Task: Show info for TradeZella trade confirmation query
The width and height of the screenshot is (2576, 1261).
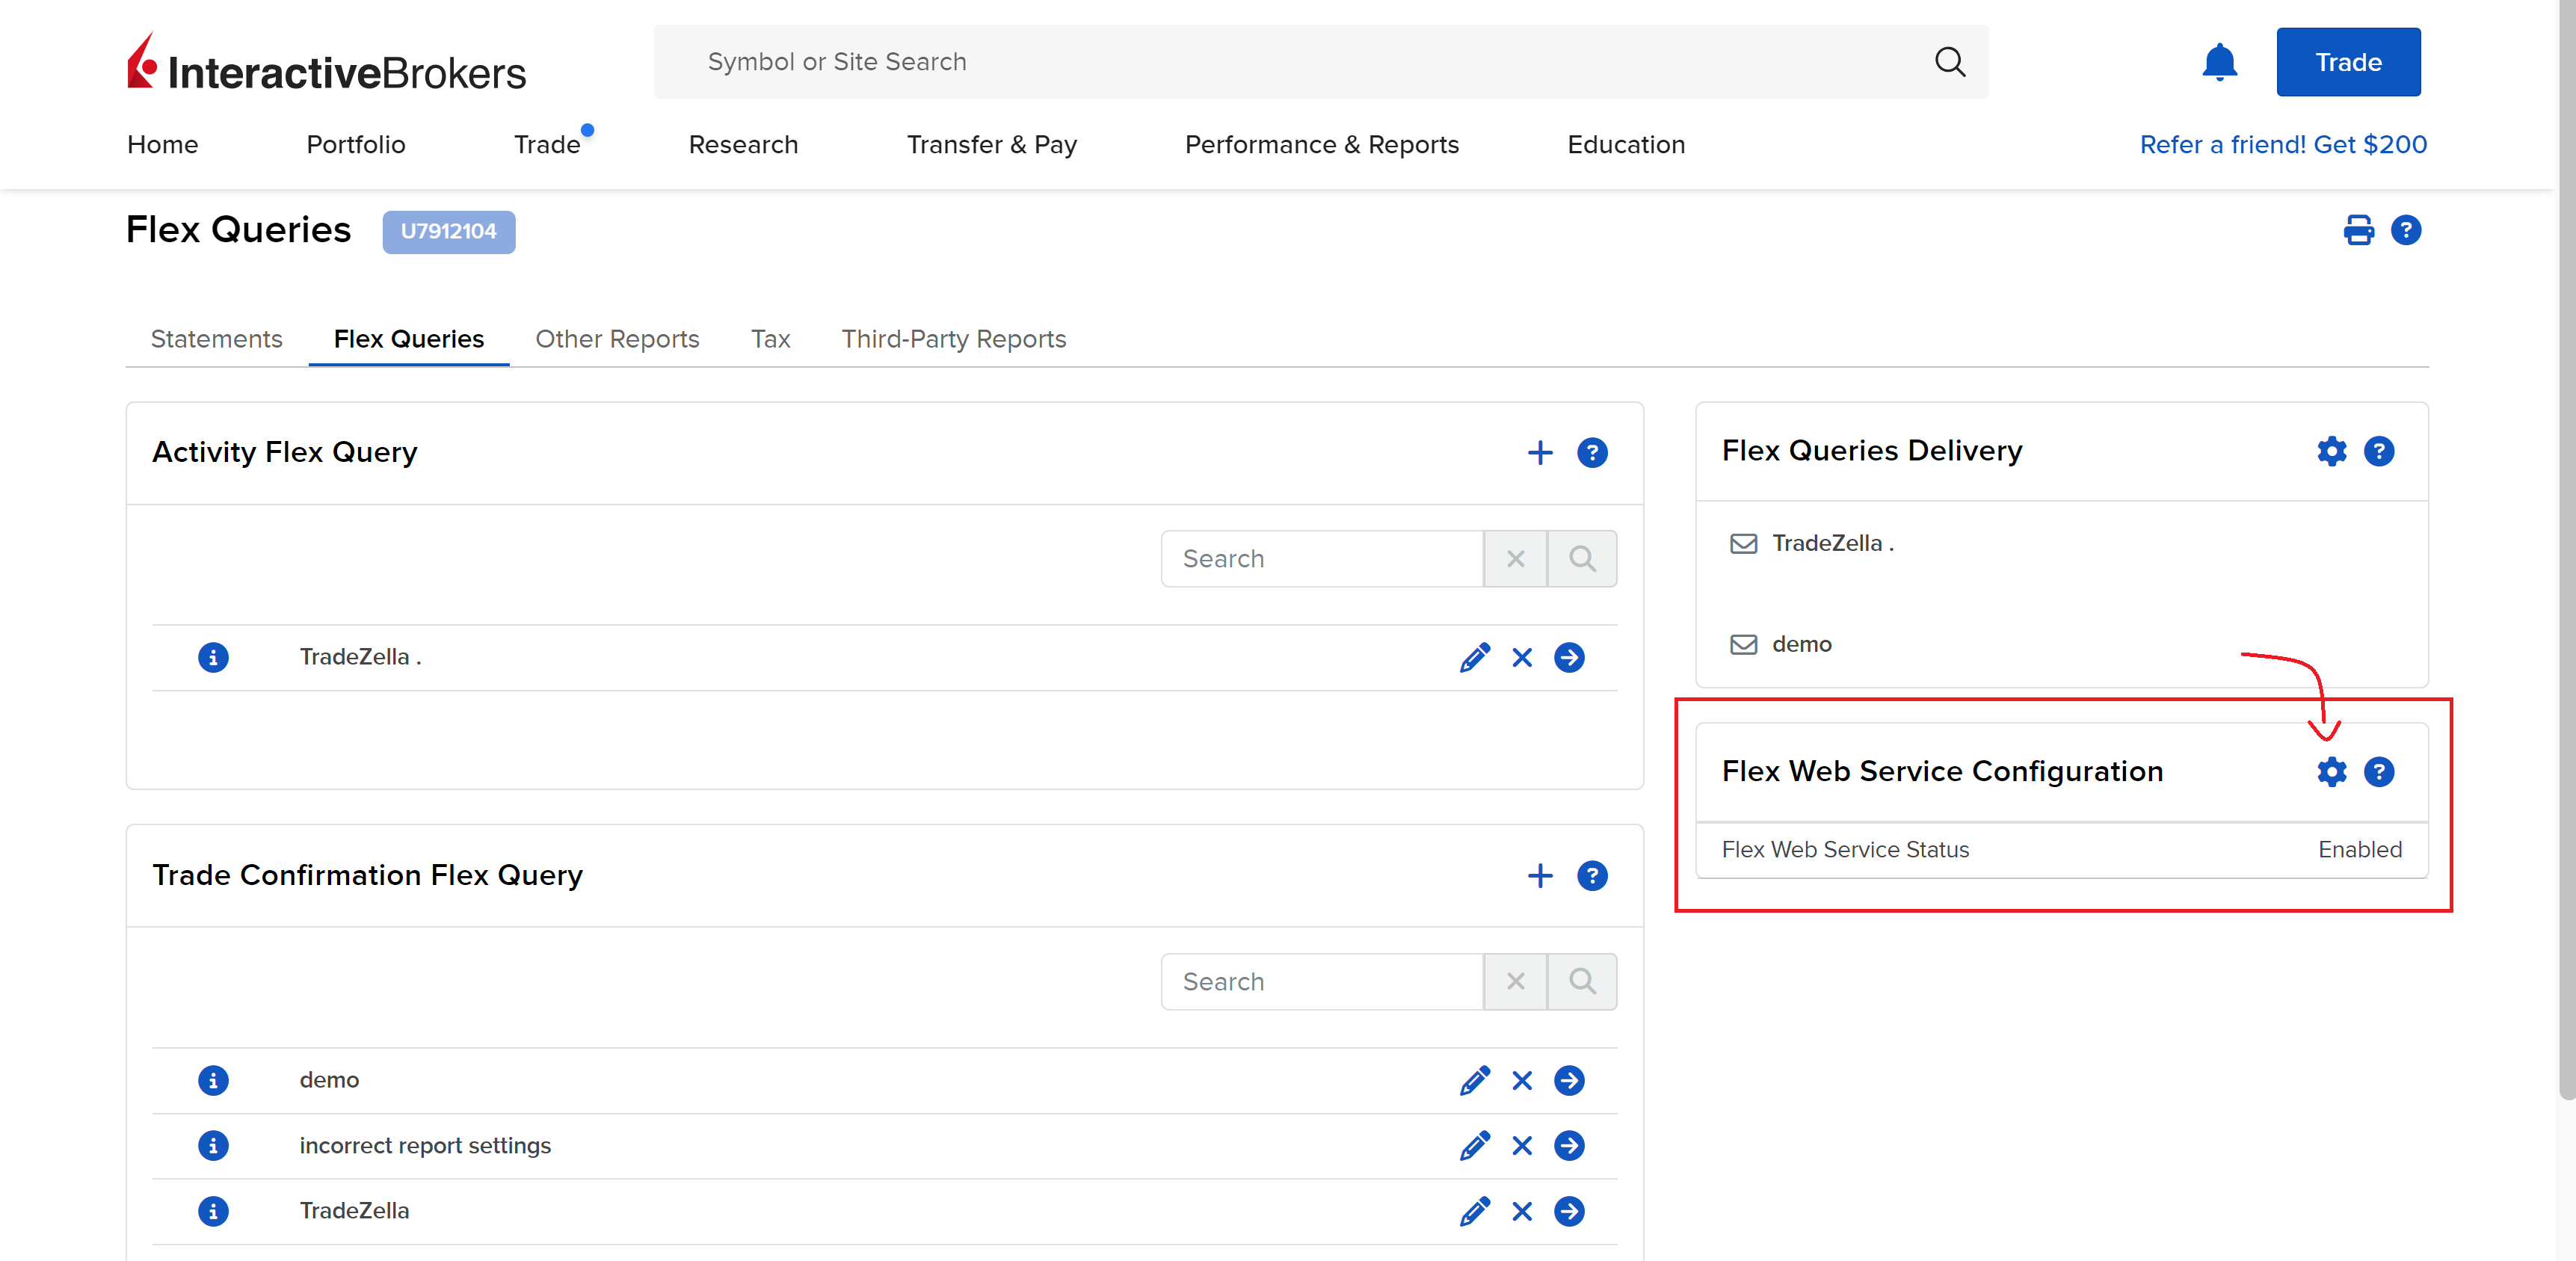Action: pyautogui.click(x=213, y=1211)
